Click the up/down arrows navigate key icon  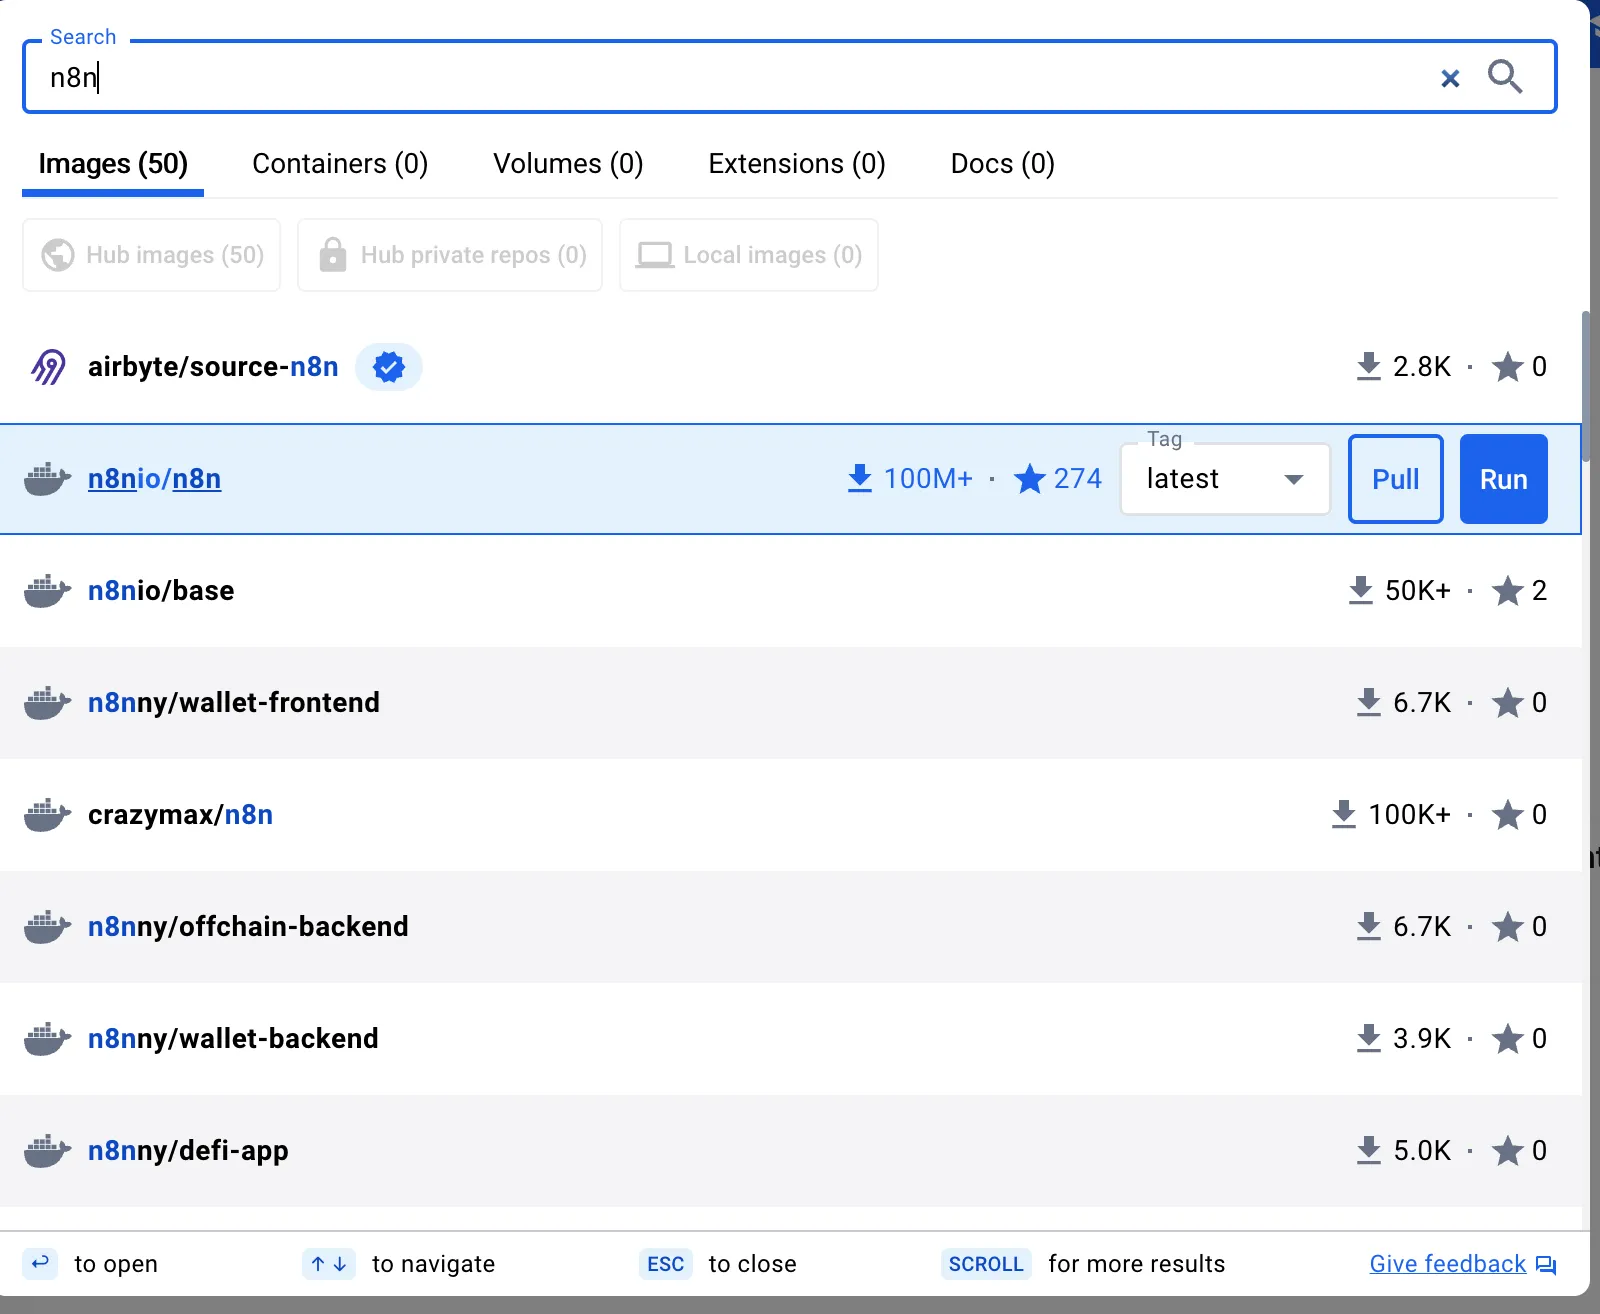(x=329, y=1264)
